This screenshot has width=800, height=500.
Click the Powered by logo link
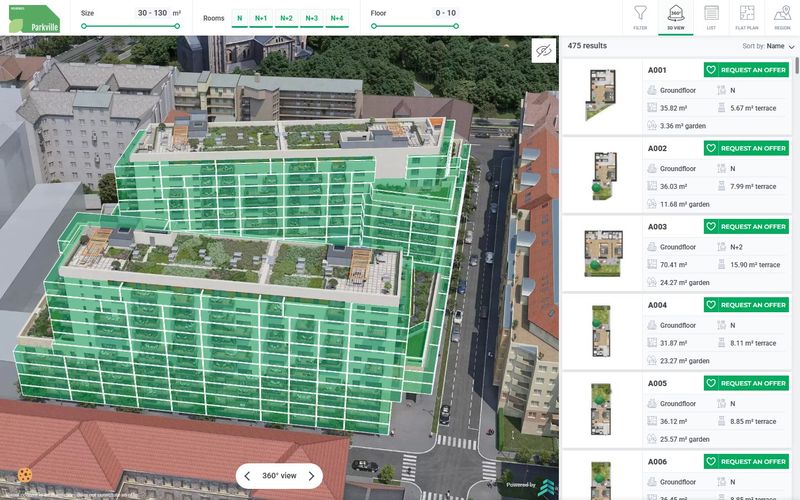pos(531,486)
